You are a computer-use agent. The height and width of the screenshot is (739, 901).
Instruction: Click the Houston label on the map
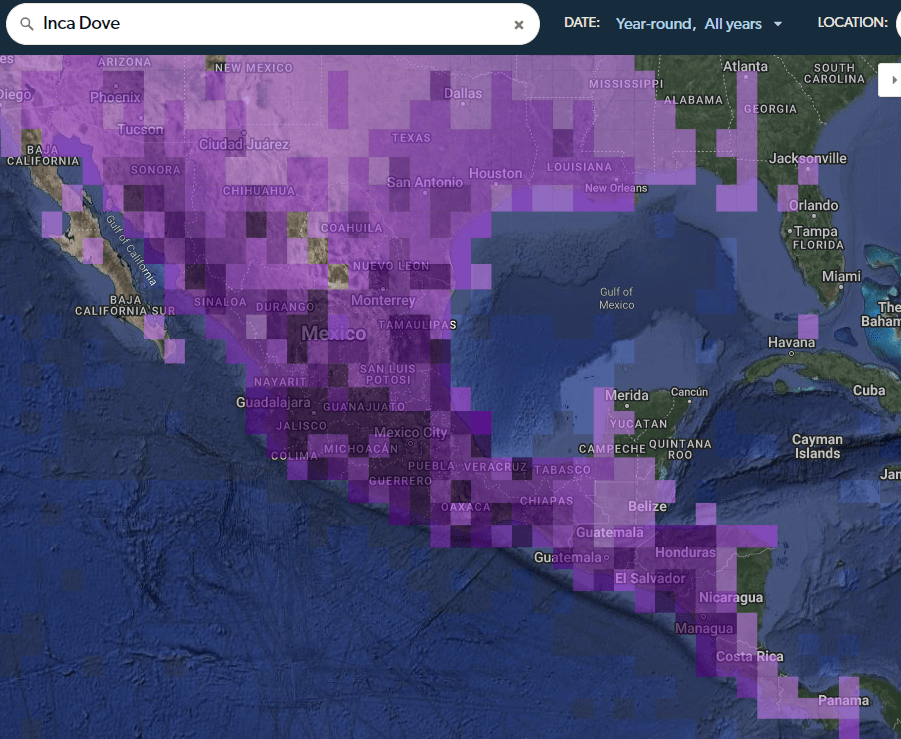pyautogui.click(x=496, y=174)
